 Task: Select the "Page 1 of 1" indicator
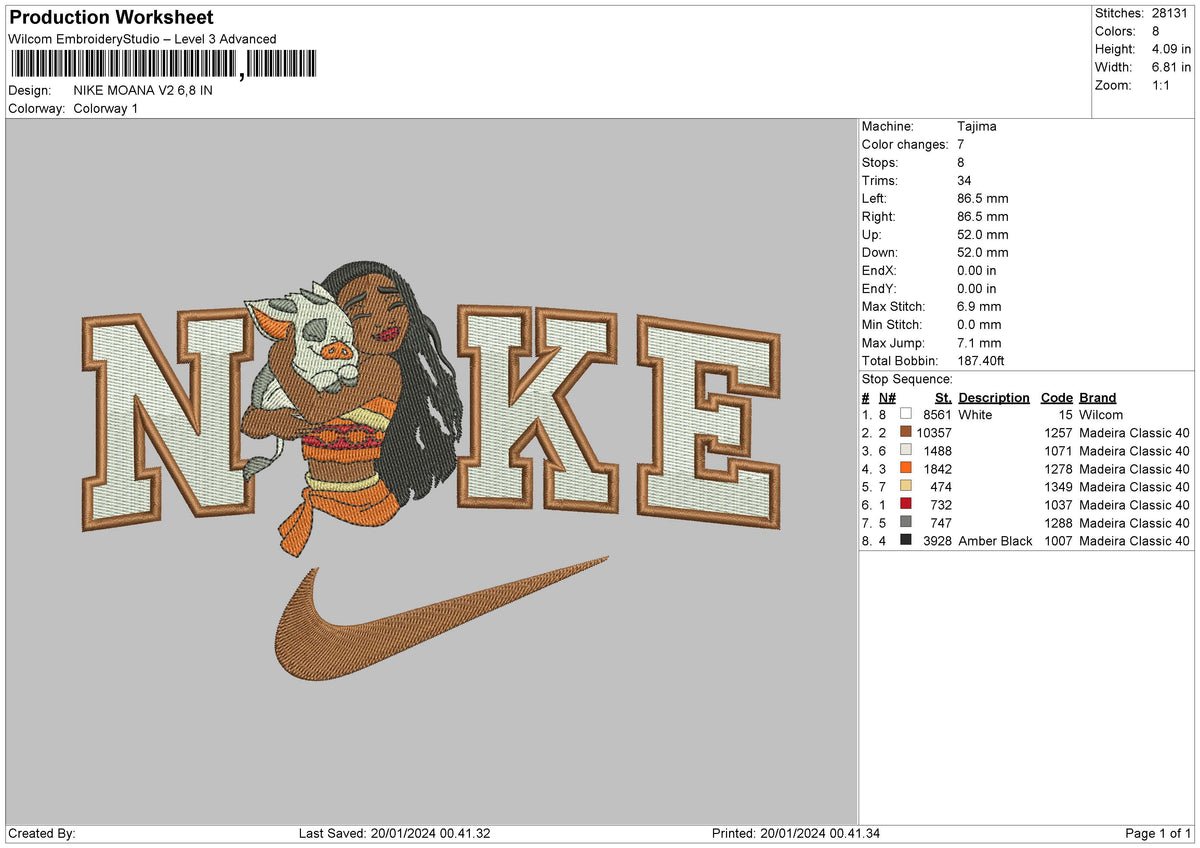point(1158,833)
